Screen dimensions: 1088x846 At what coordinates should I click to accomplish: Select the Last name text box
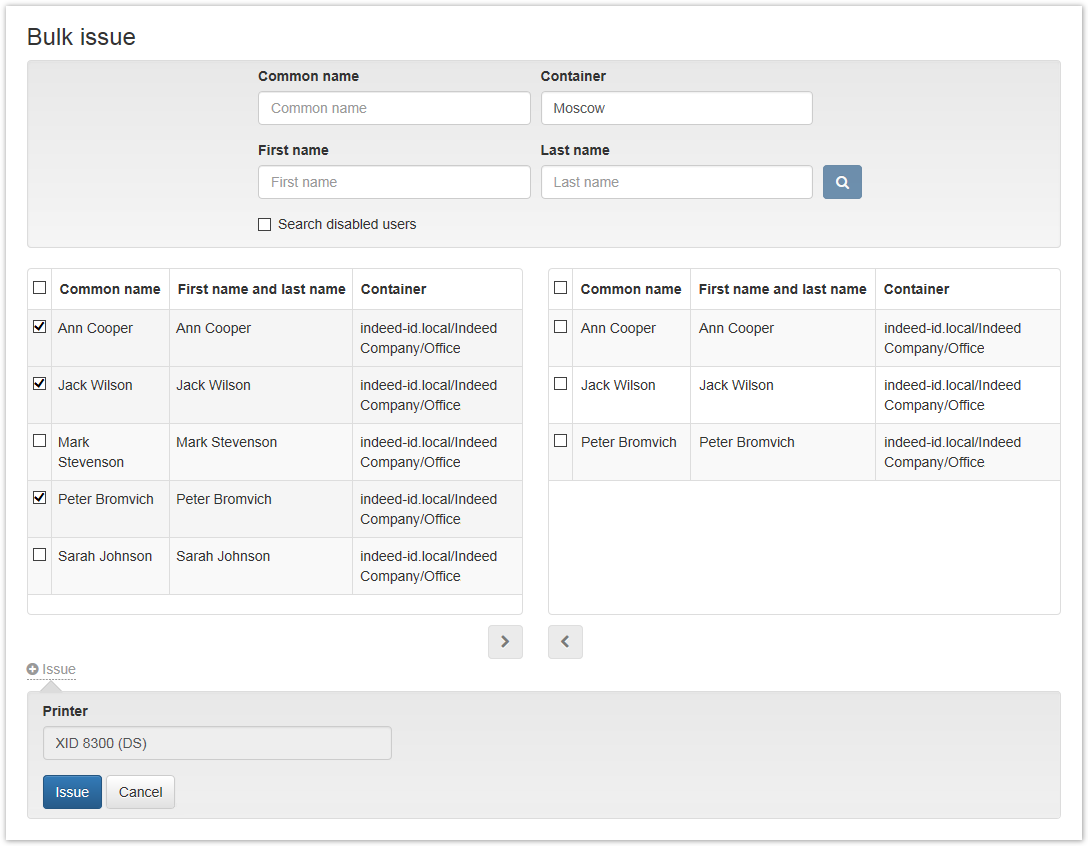coord(676,182)
